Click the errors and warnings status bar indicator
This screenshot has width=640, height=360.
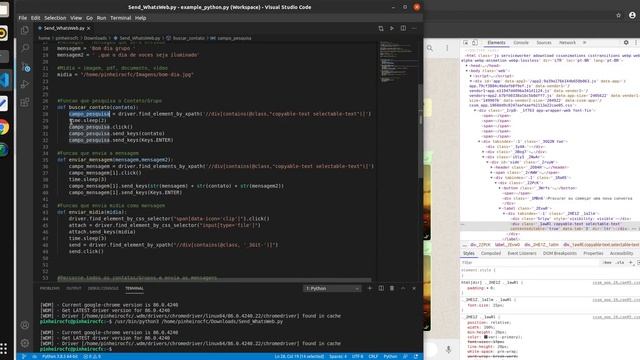[x=92, y=356]
